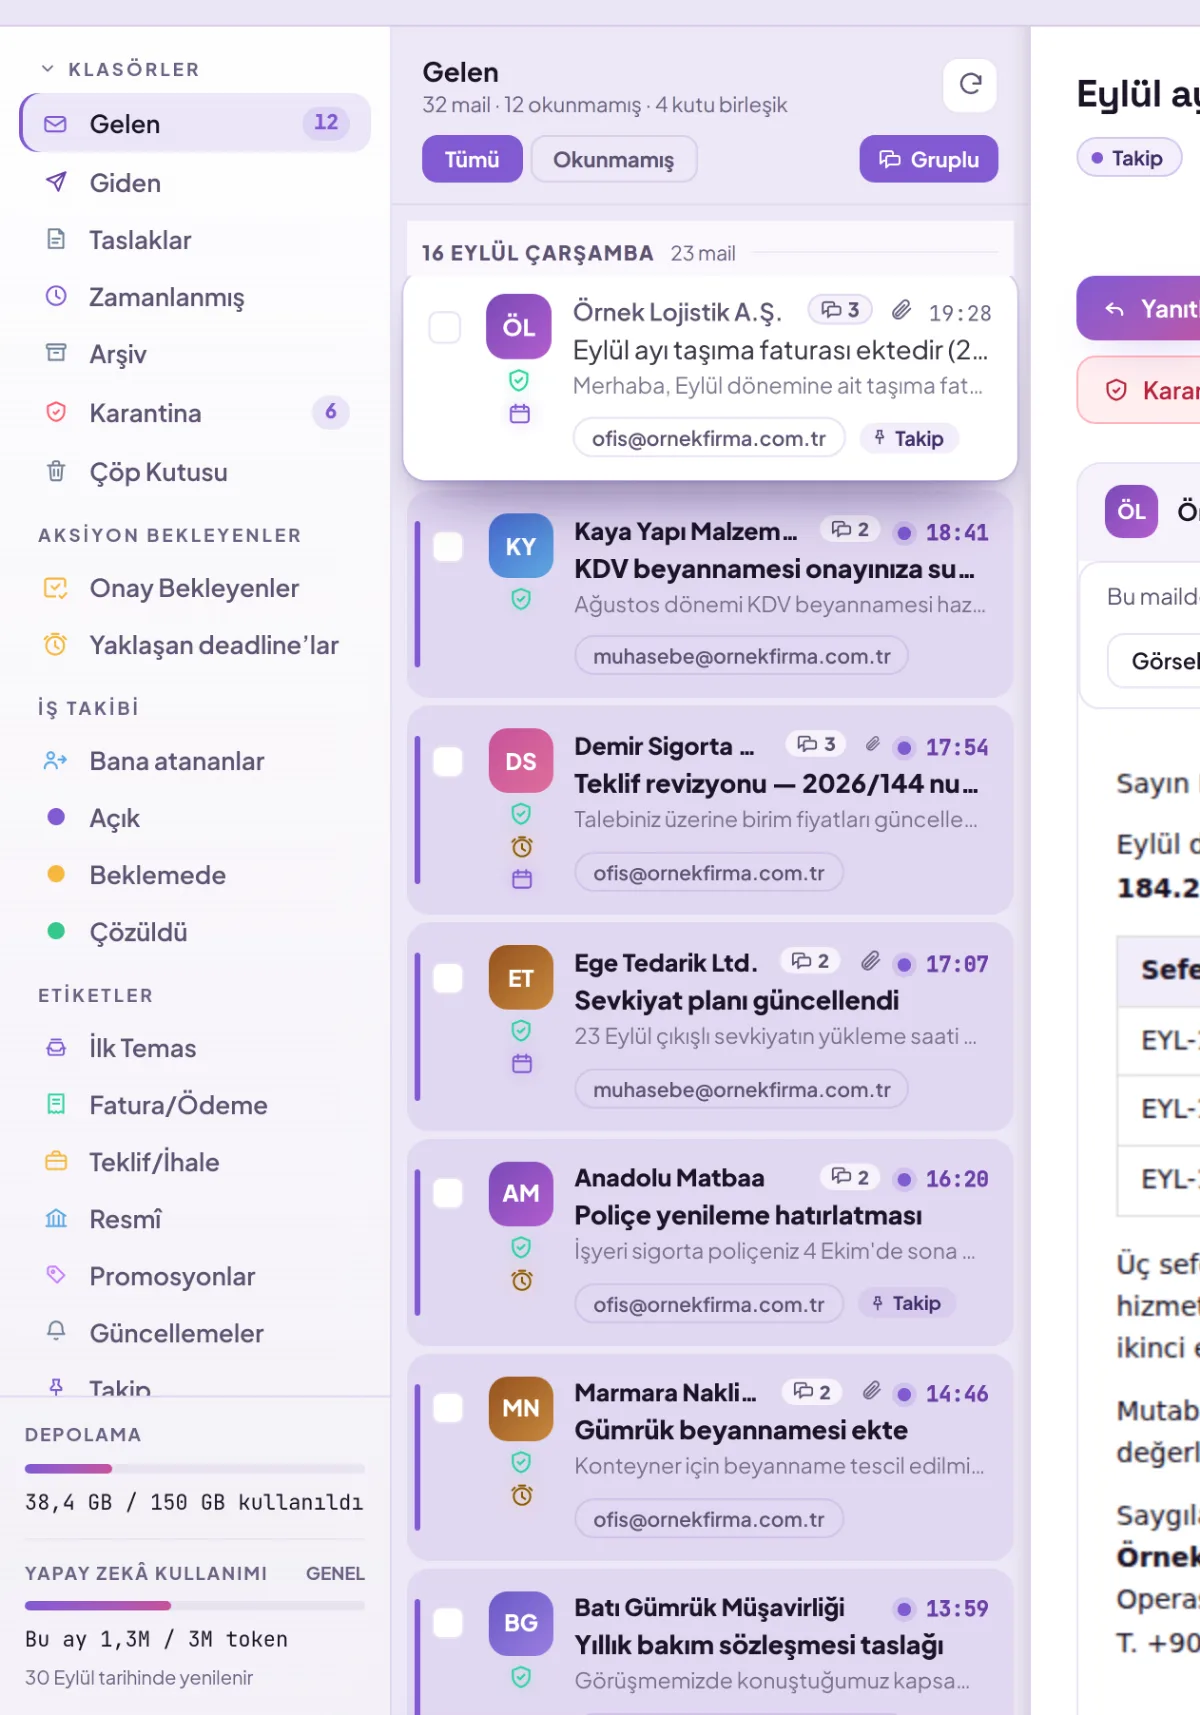Click the GENEL label in Yapay Zekâ Kullanımı
Screen dimensions: 1200x1715
(x=335, y=1573)
